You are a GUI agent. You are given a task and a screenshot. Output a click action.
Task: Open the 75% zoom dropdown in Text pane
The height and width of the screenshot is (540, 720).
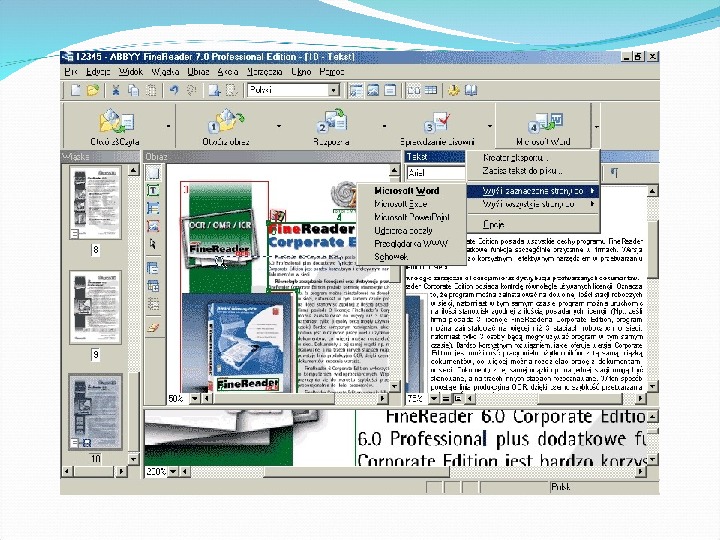[x=434, y=399]
